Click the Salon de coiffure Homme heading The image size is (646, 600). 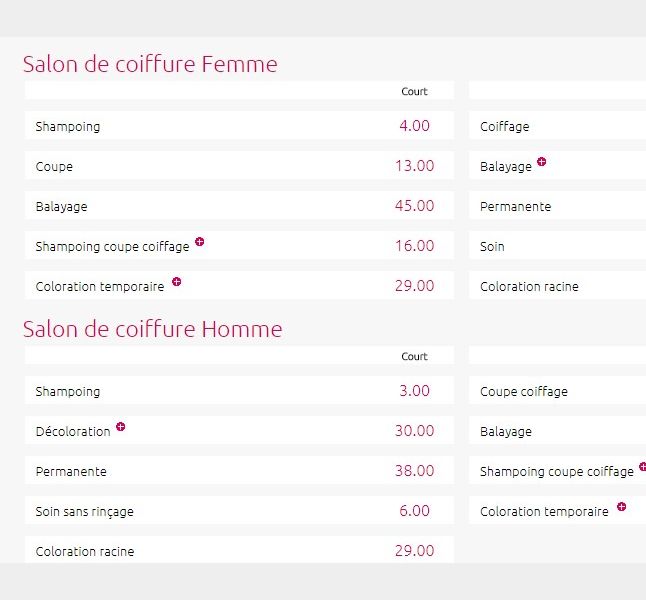pyautogui.click(x=152, y=329)
